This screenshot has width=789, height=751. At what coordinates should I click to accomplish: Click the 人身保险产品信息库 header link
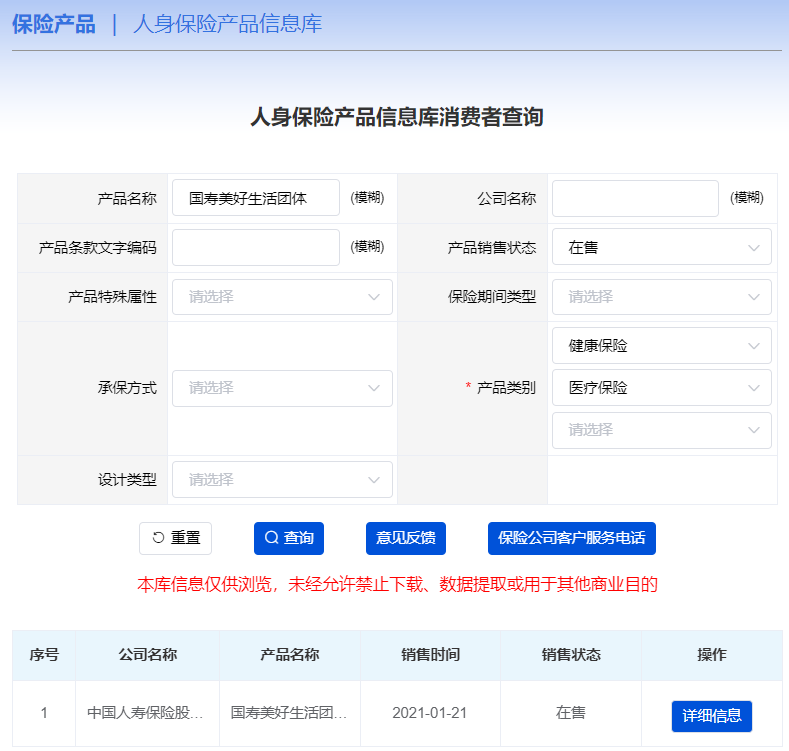coord(227,24)
